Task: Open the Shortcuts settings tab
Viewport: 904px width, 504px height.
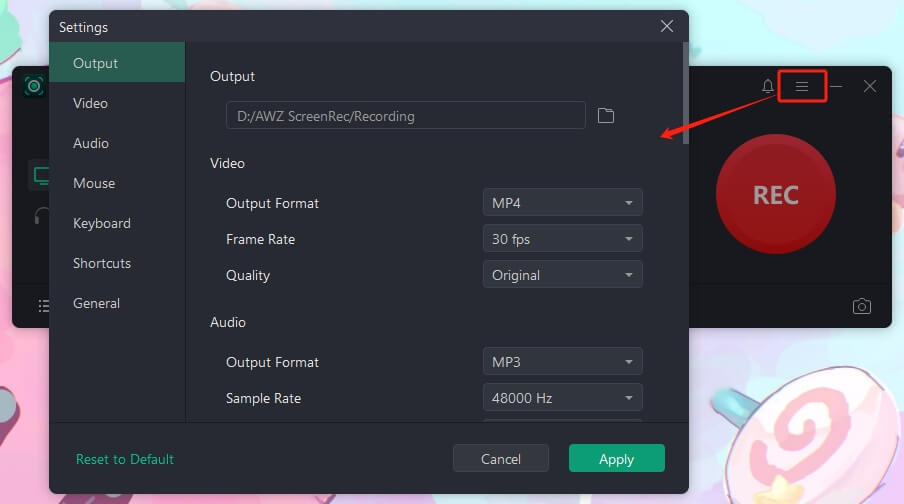Action: 102,263
